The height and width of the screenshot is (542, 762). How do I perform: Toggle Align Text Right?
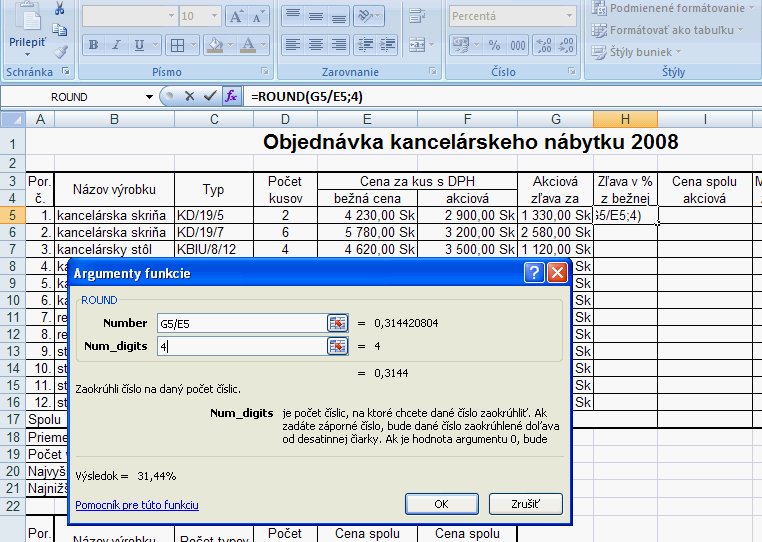339,45
